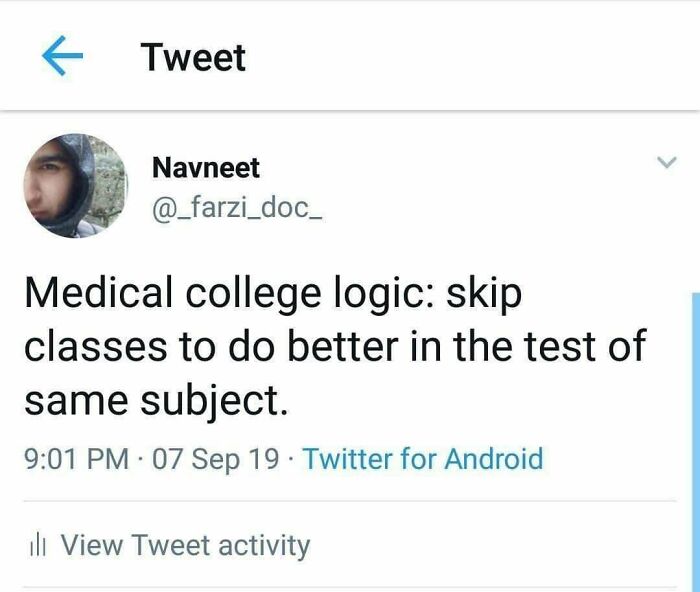This screenshot has width=700, height=592.
Task: Click the display name Navneet
Action: (x=205, y=167)
